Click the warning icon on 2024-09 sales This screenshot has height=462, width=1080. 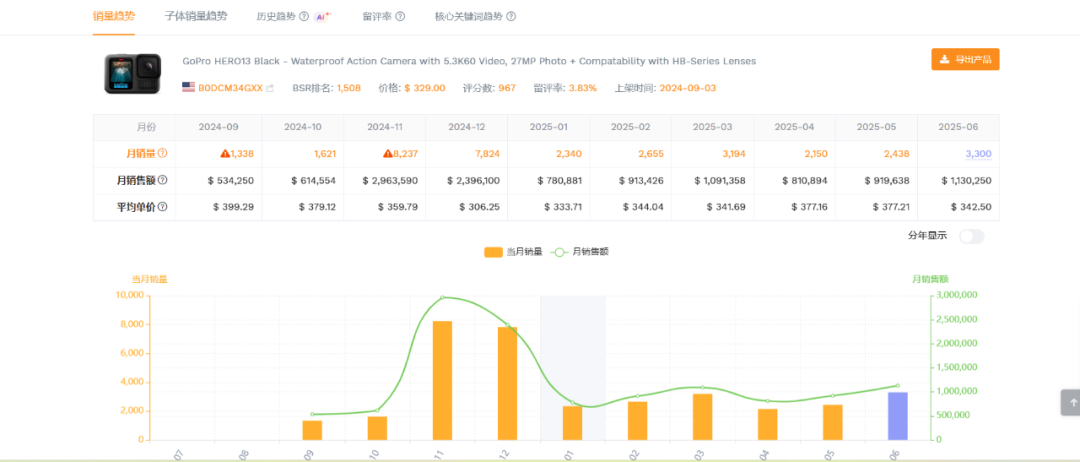[225, 154]
